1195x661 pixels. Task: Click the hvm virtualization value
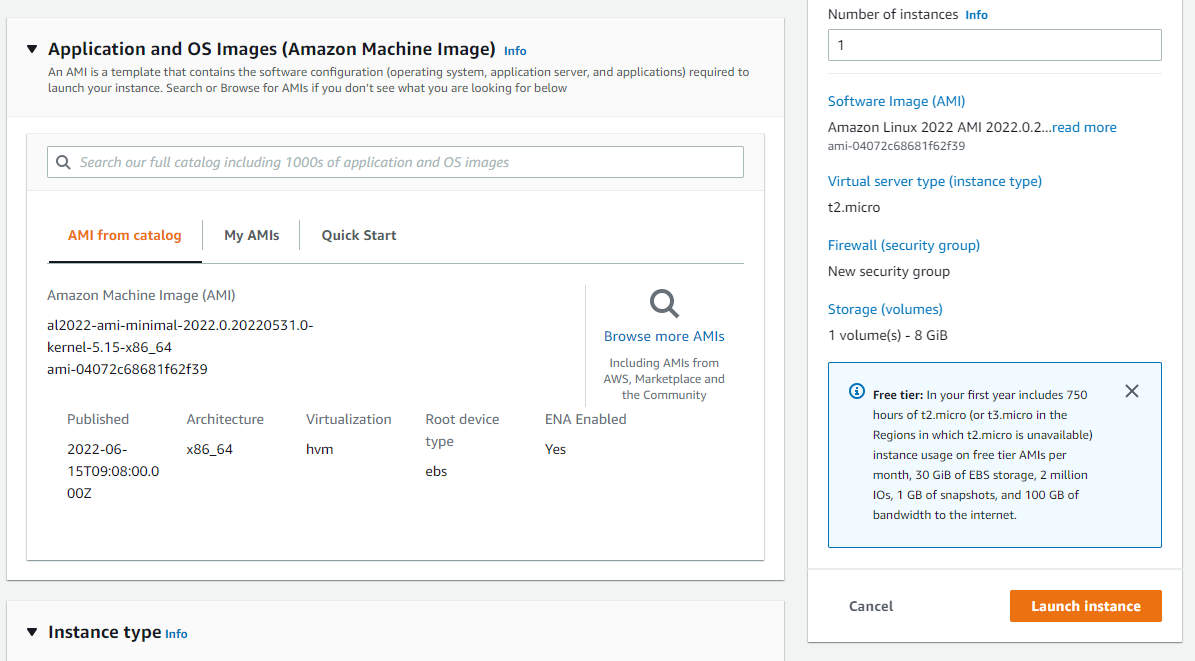pos(319,449)
